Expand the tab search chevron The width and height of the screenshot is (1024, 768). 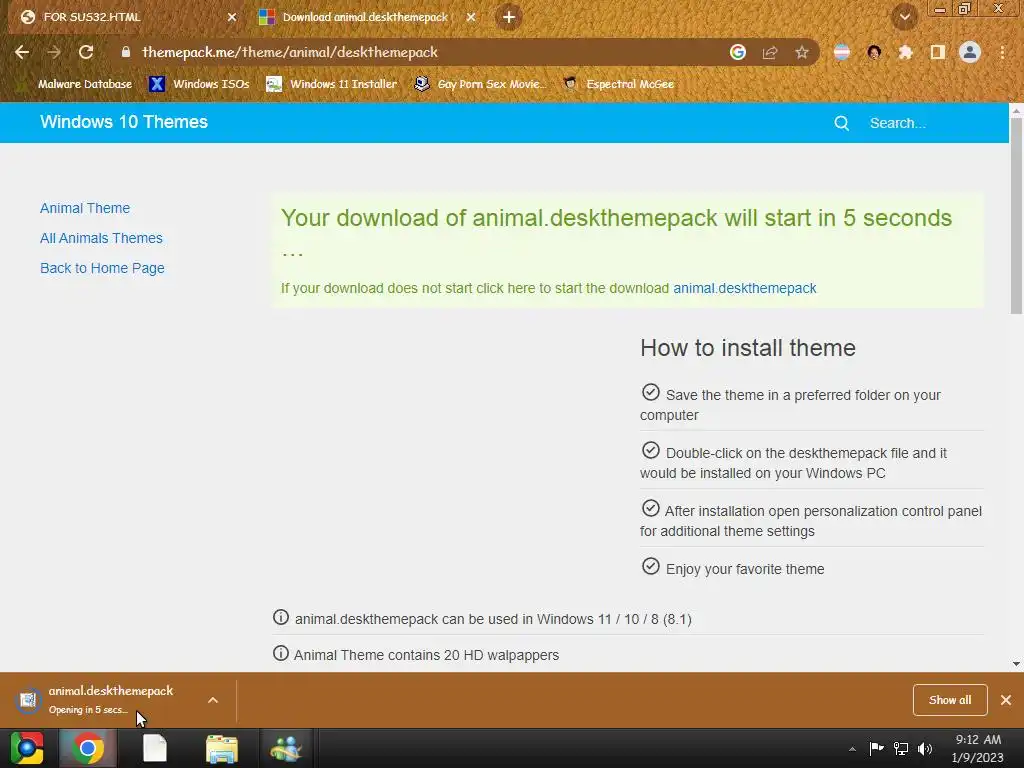pyautogui.click(x=905, y=17)
